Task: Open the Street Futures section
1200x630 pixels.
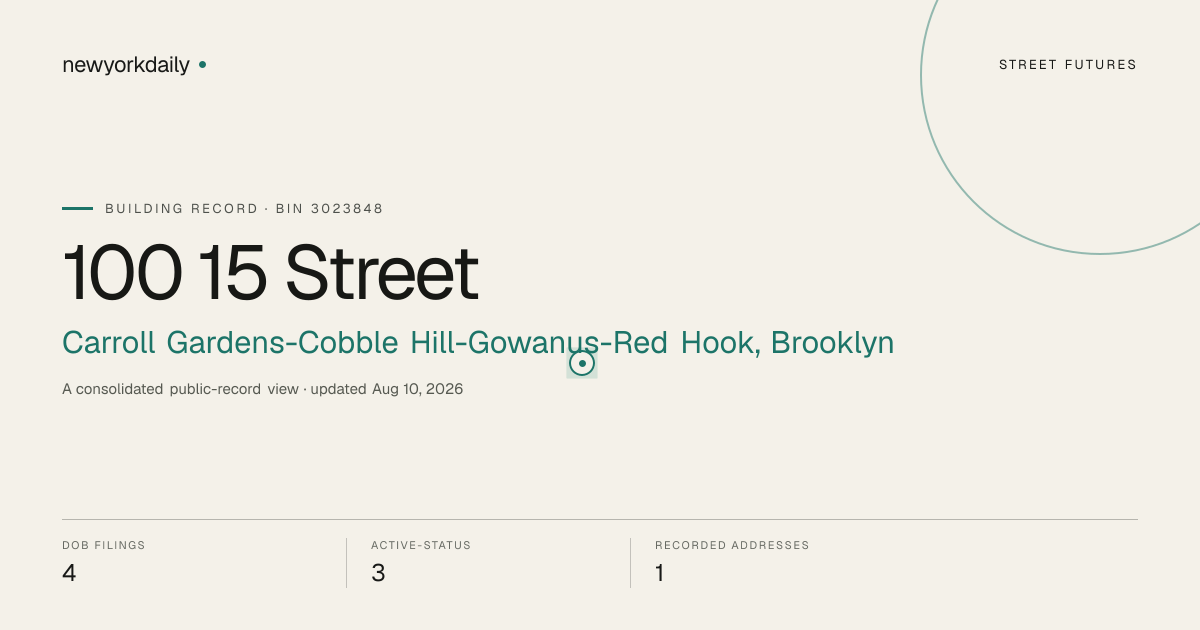Action: click(1068, 65)
